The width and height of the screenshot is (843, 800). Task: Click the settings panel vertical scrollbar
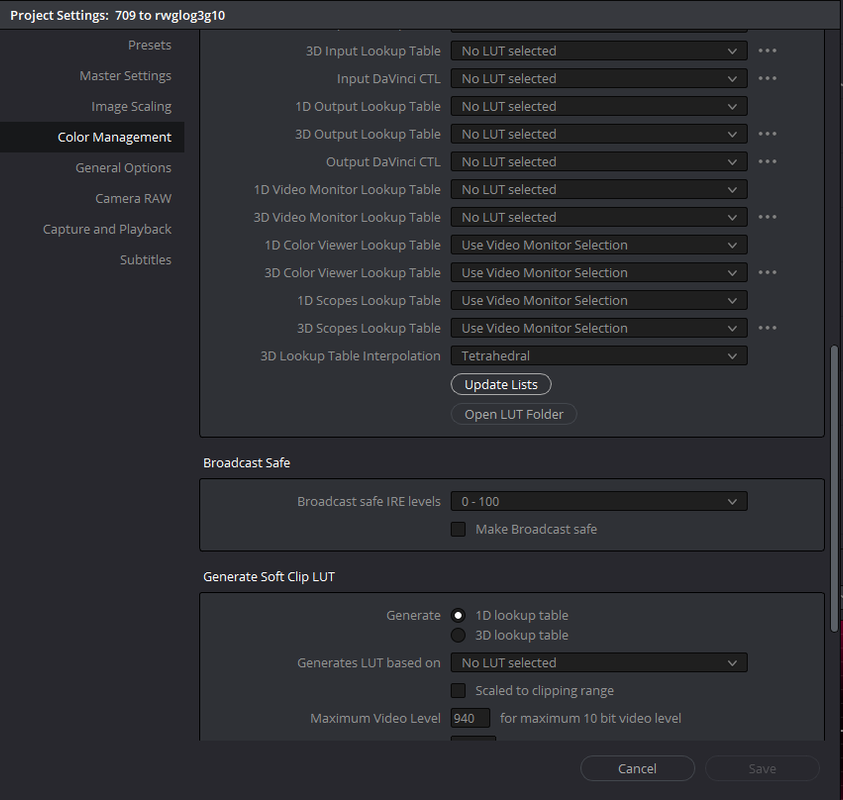834,488
